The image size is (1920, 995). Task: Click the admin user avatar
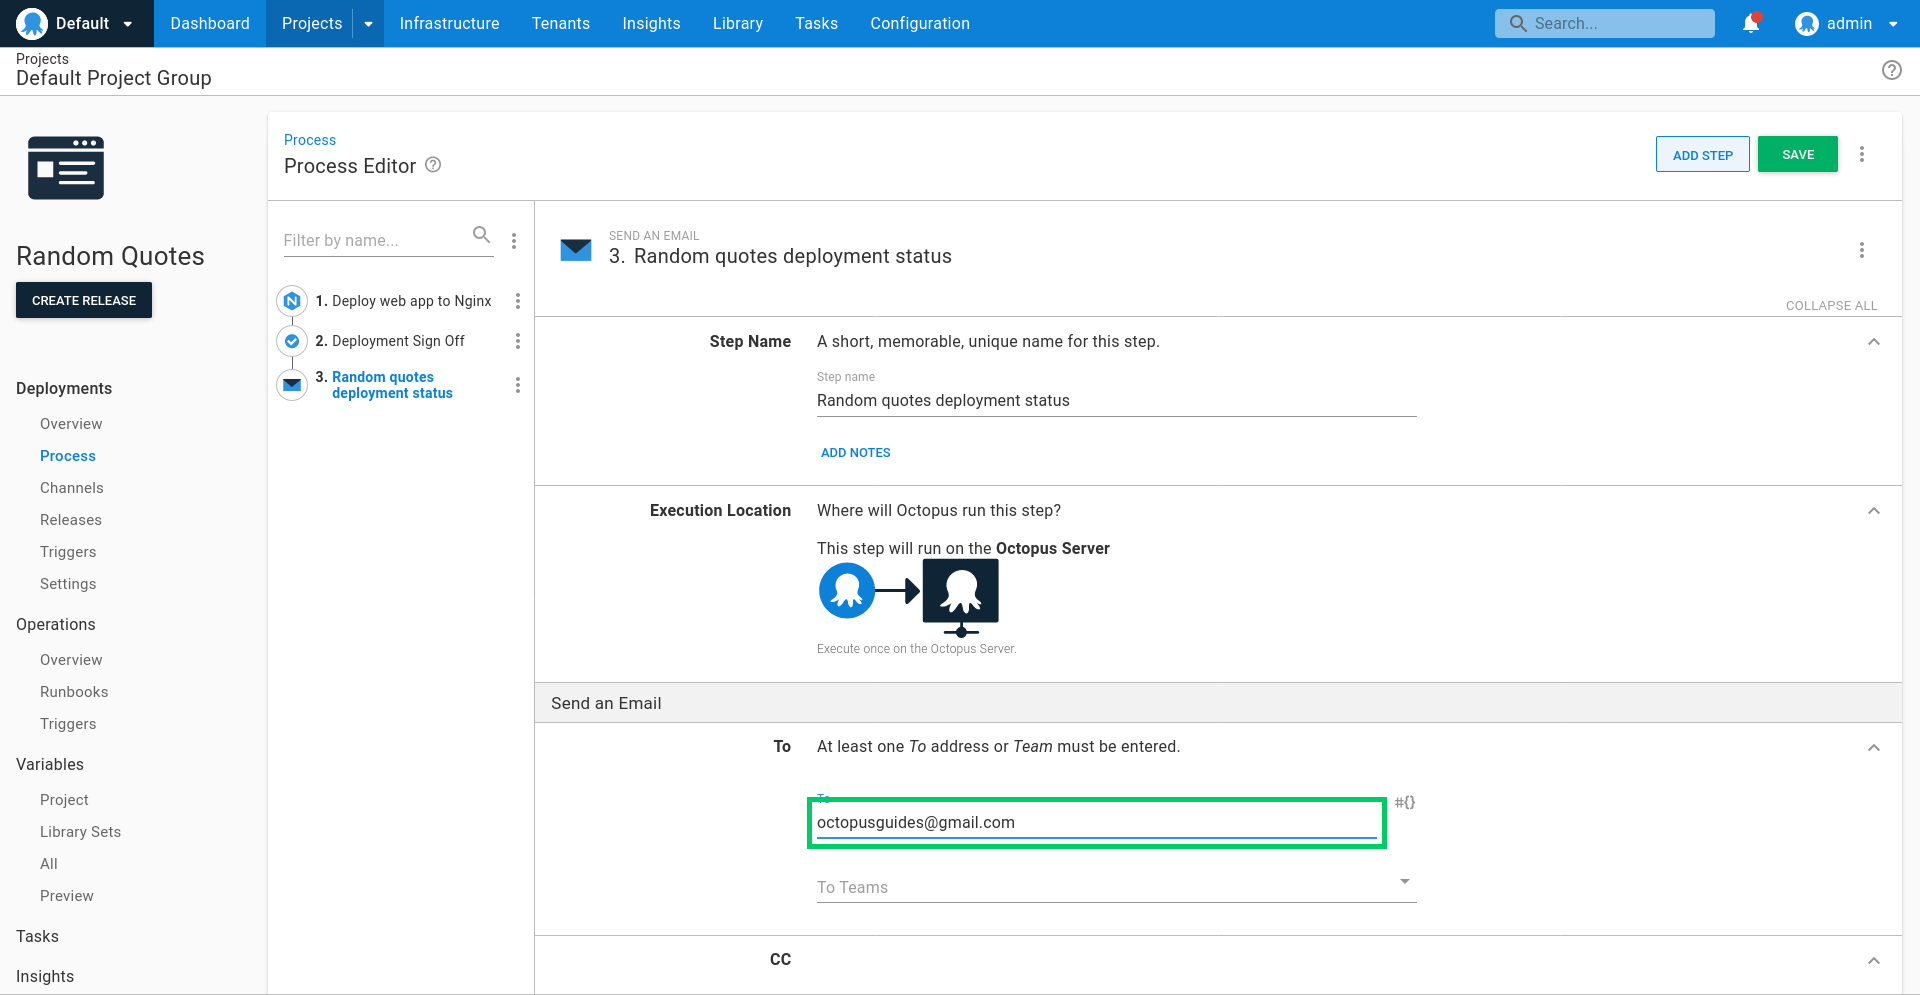1806,24
